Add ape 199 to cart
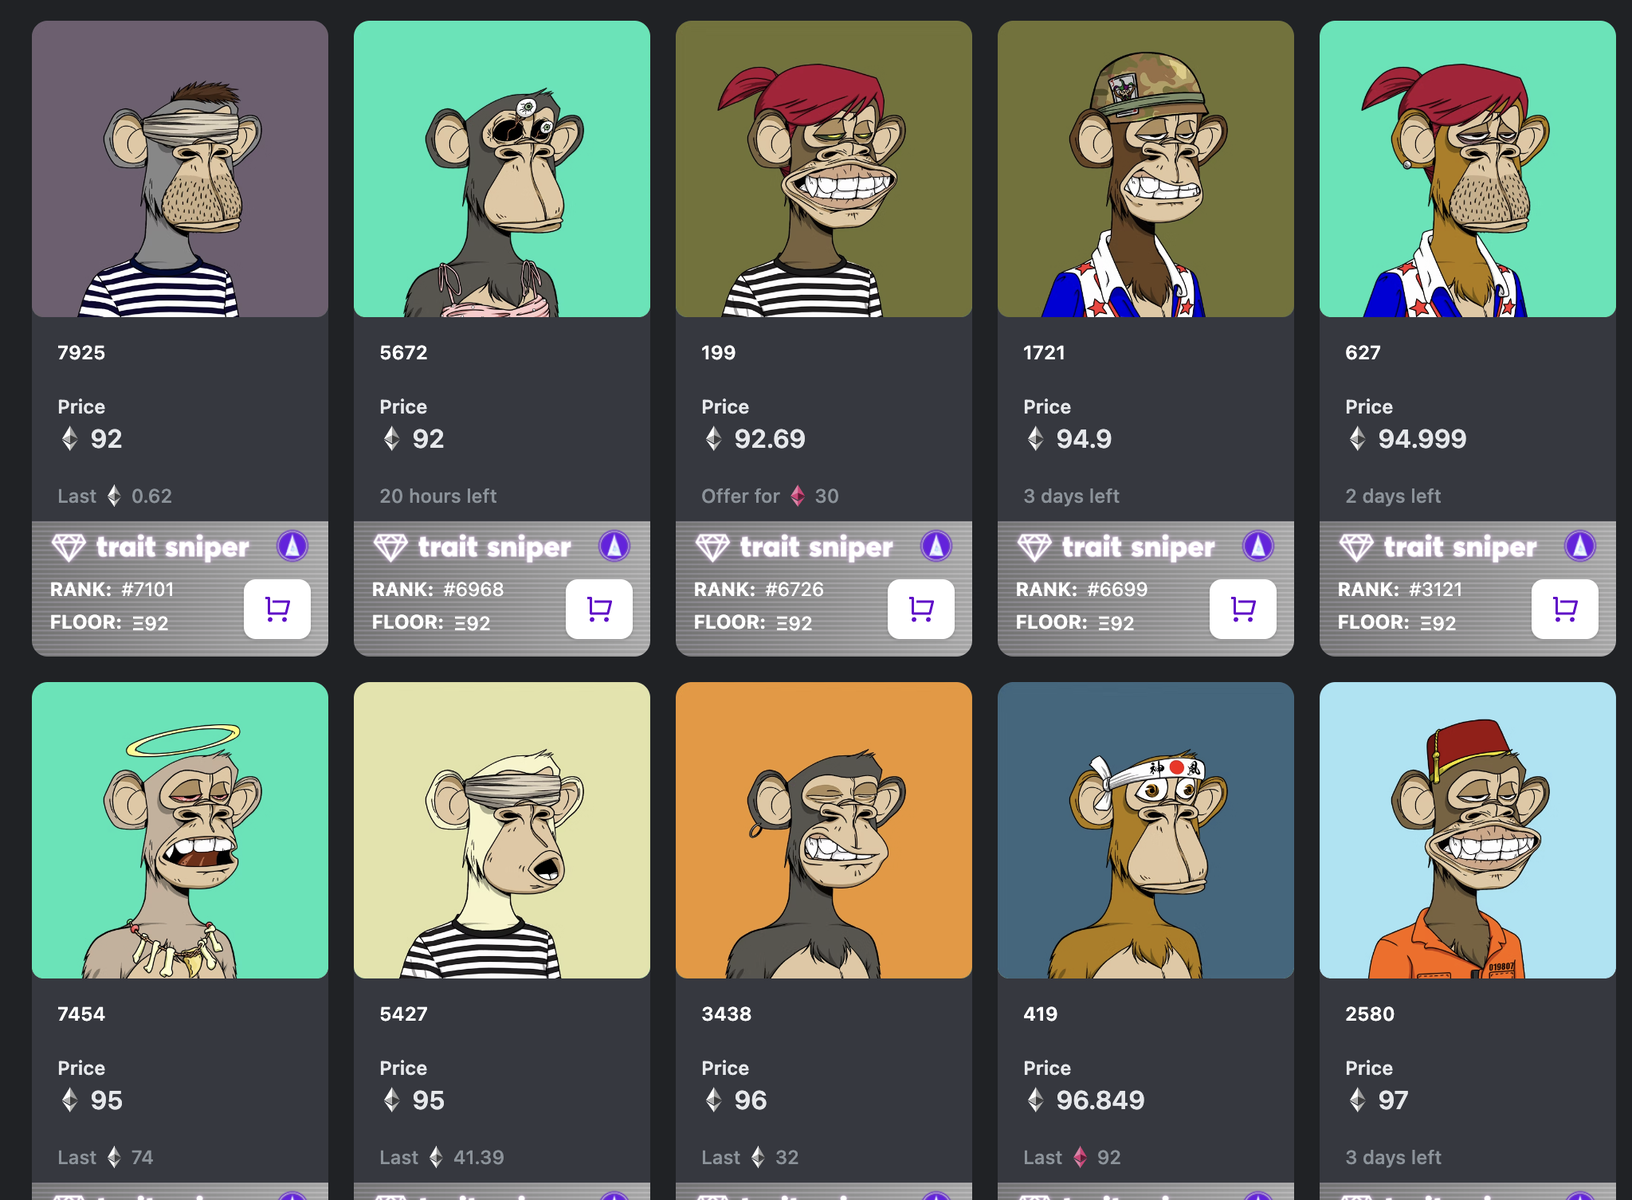Screen dimensions: 1632x1200 (x=921, y=608)
